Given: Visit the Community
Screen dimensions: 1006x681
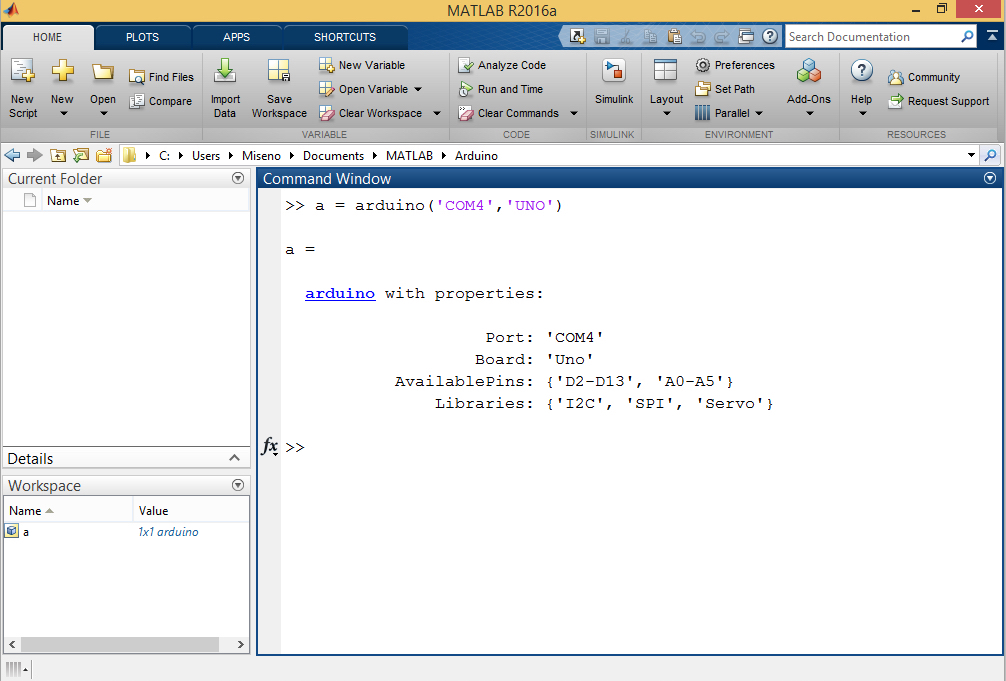Looking at the screenshot, I should 925,77.
